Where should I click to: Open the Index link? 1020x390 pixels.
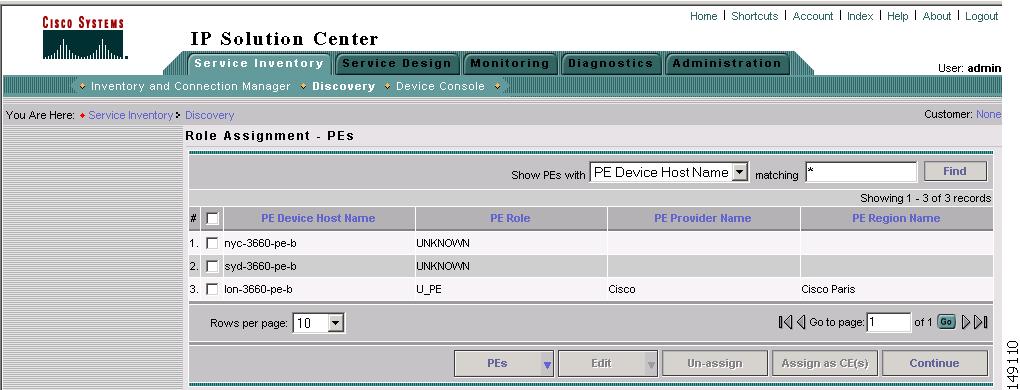pos(860,16)
